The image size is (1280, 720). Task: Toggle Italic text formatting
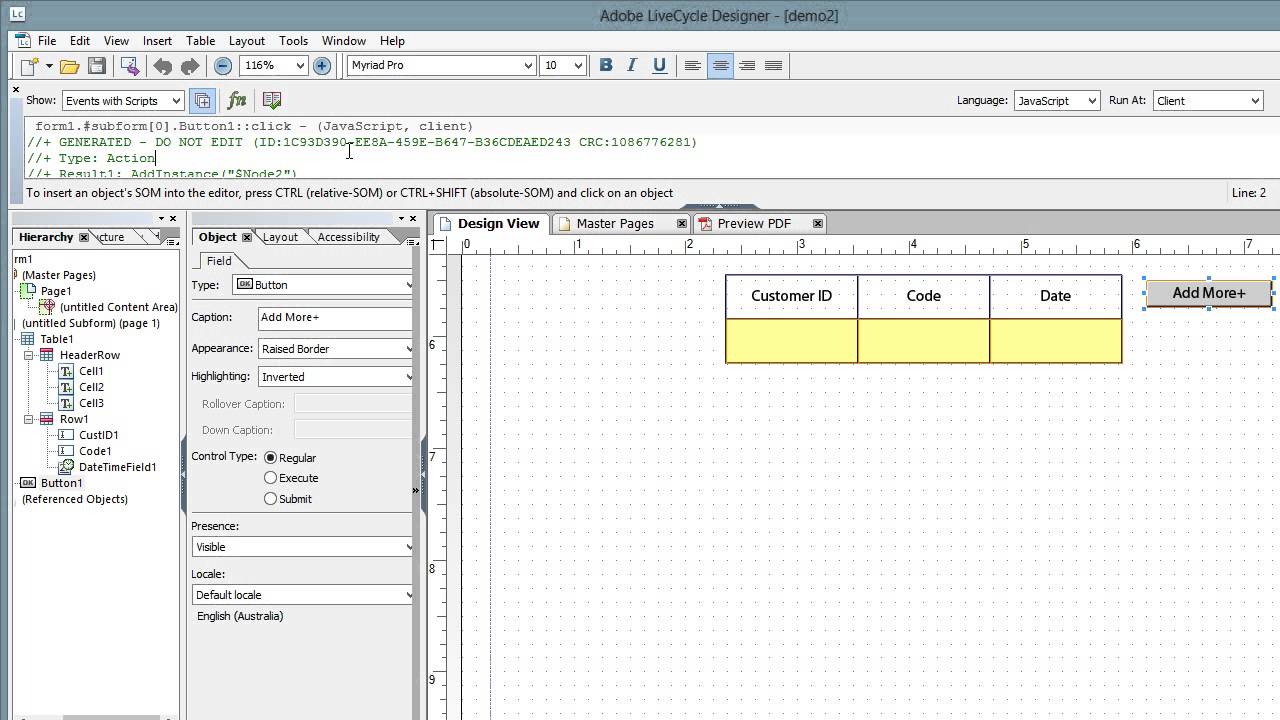(632, 65)
